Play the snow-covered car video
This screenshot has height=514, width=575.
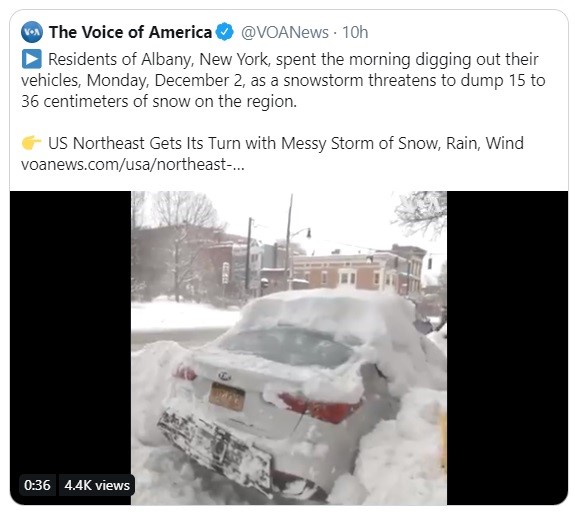pos(289,348)
